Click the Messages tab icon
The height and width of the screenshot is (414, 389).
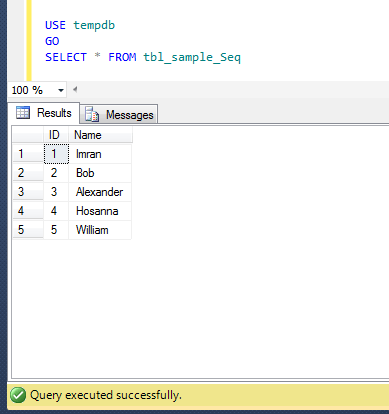click(x=92, y=114)
